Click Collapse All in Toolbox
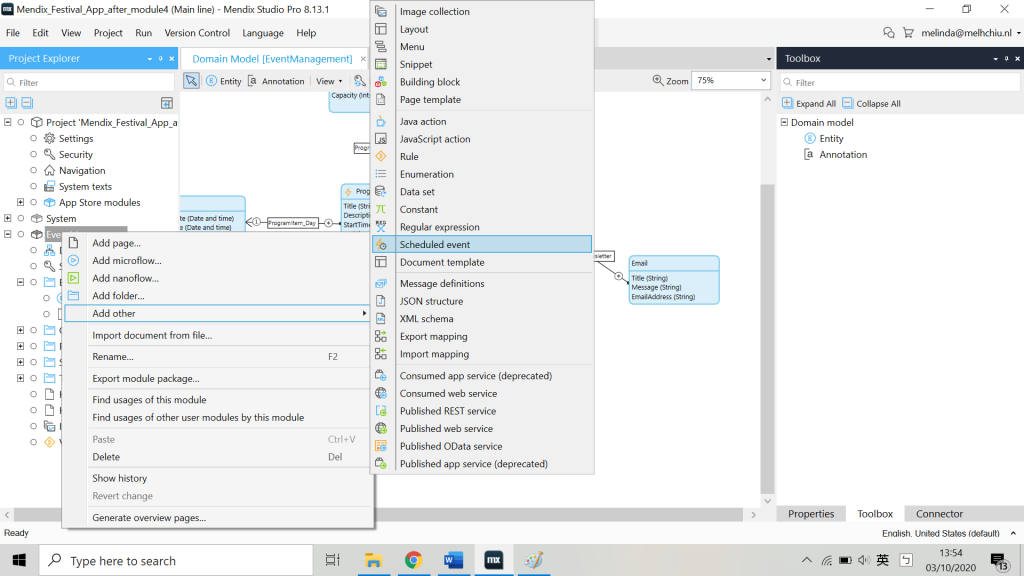Screen dimensions: 1024x576 (x=871, y=103)
